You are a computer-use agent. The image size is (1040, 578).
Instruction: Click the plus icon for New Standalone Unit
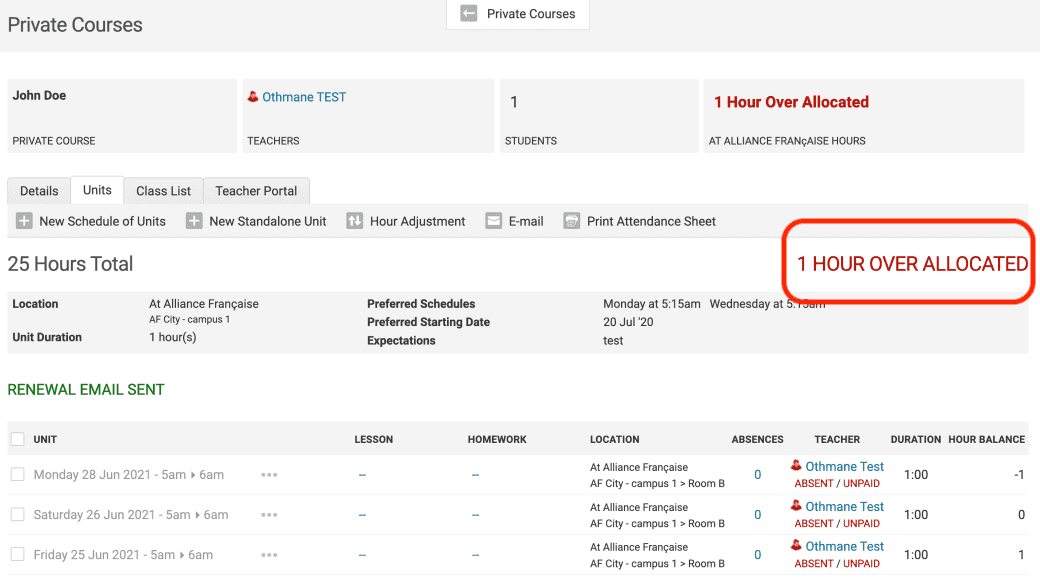pyautogui.click(x=194, y=221)
